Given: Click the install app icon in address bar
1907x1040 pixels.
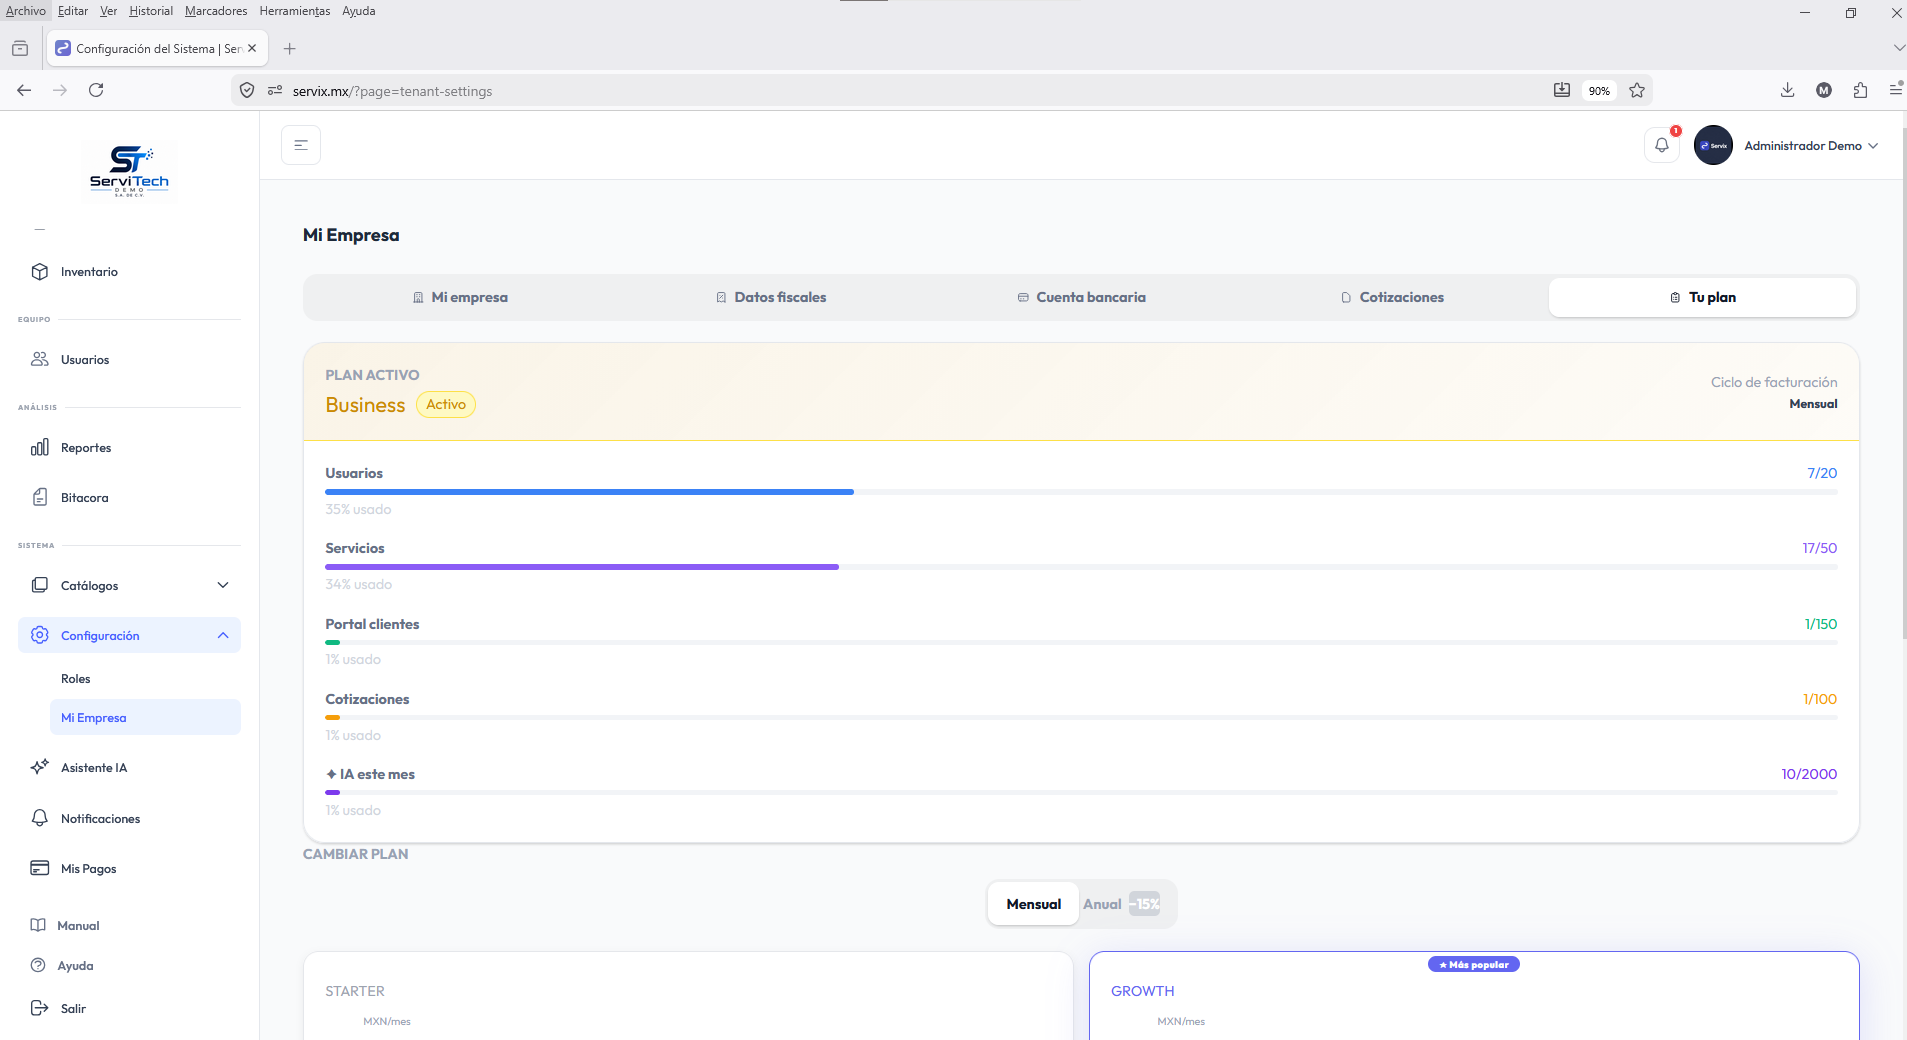Looking at the screenshot, I should coord(1562,90).
